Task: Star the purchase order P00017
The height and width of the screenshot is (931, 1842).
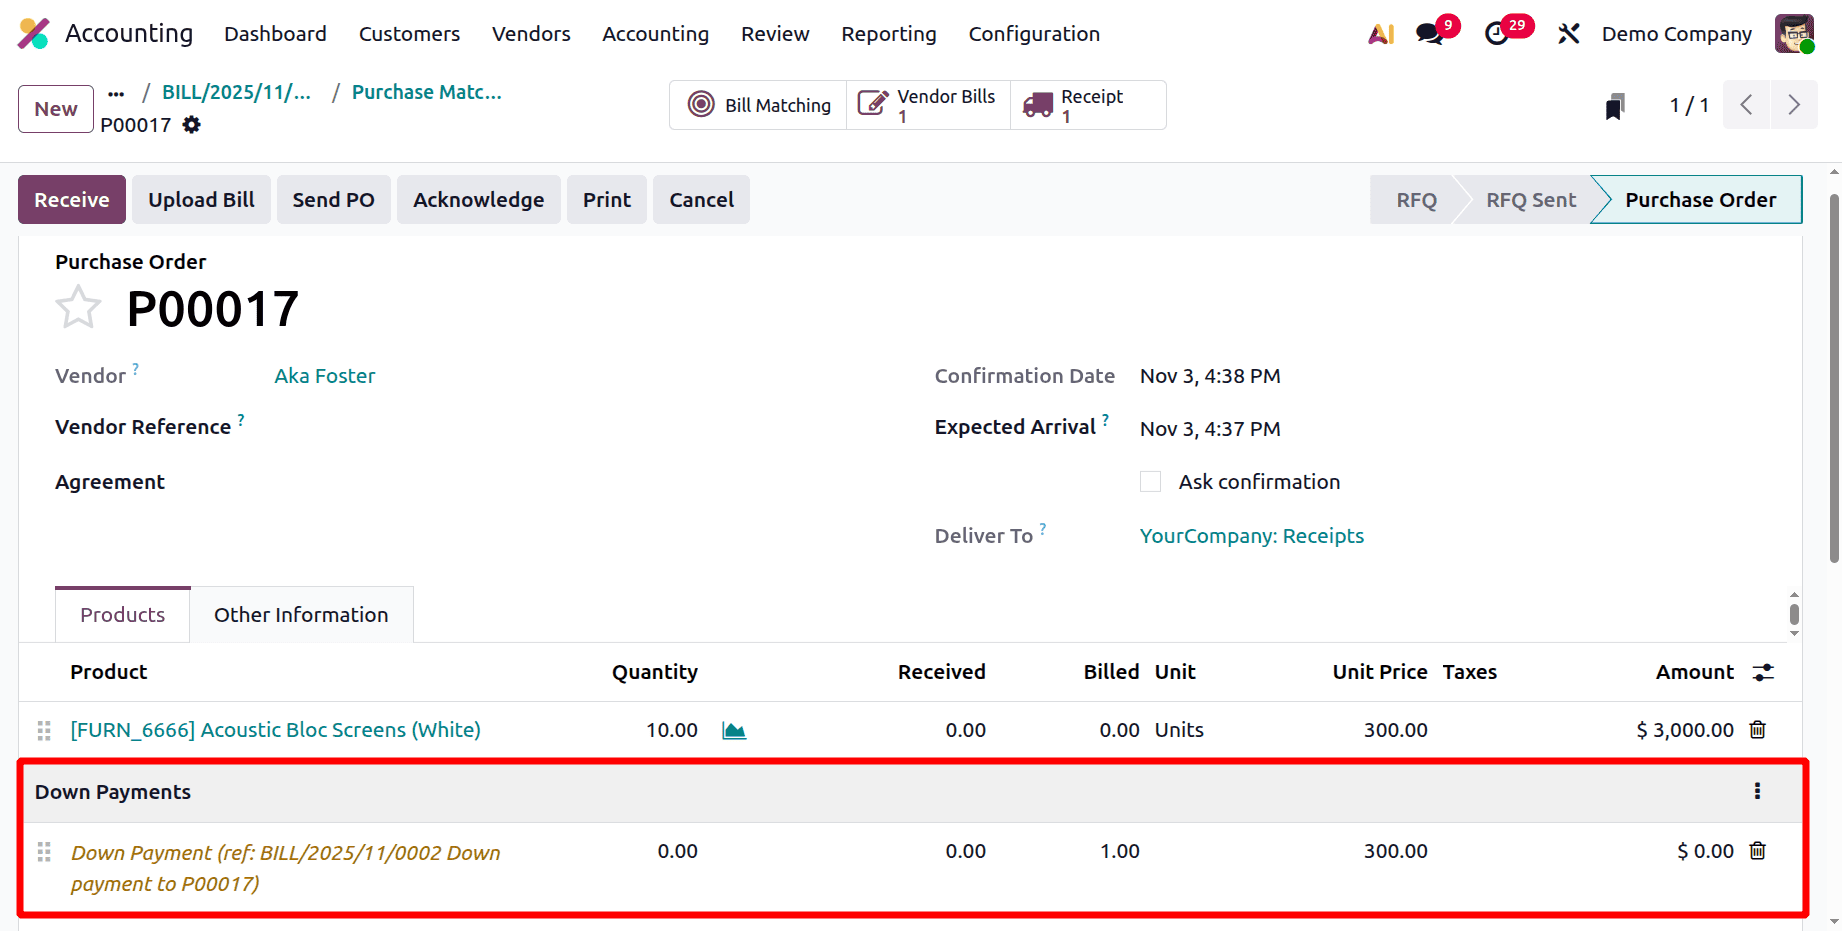Action: 78,307
